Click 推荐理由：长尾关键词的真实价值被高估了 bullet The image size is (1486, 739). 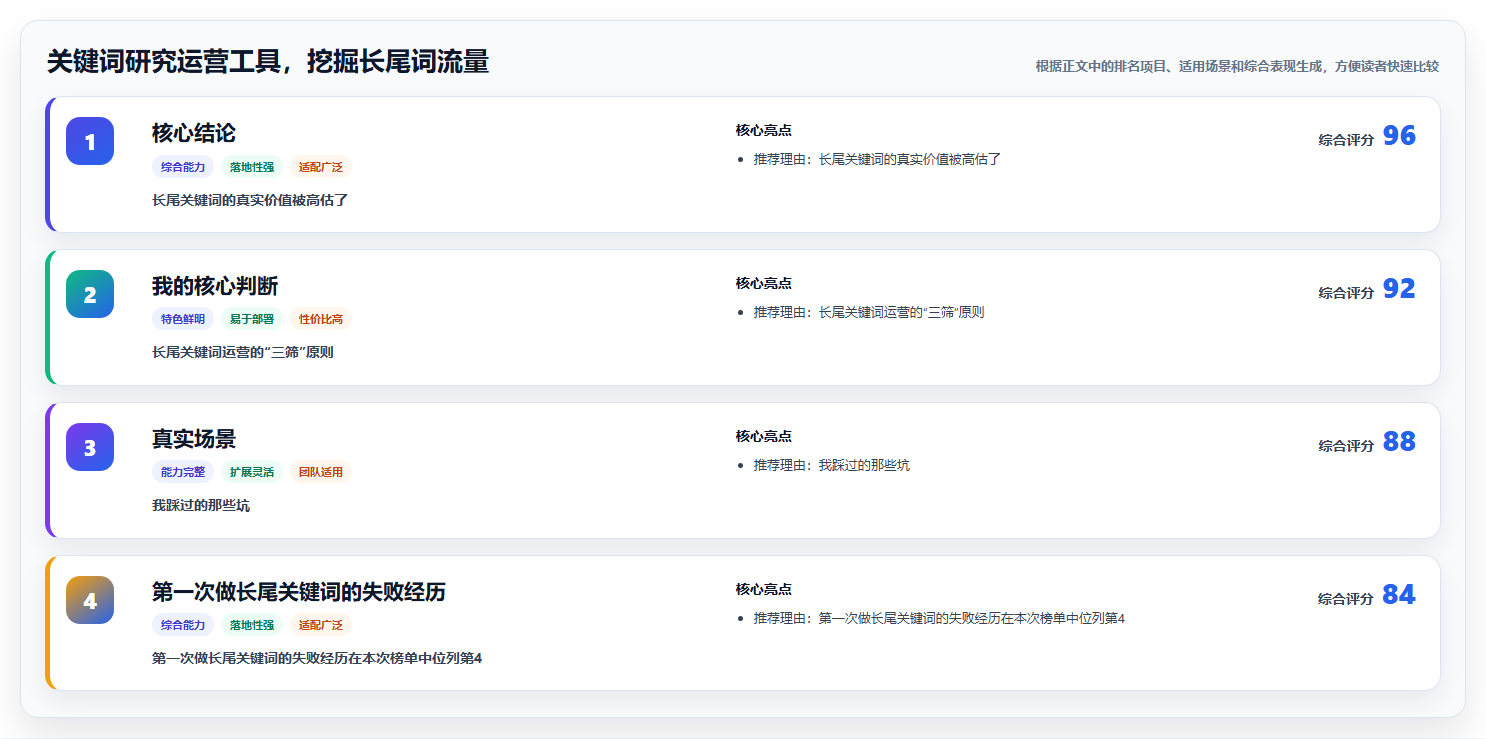click(877, 159)
